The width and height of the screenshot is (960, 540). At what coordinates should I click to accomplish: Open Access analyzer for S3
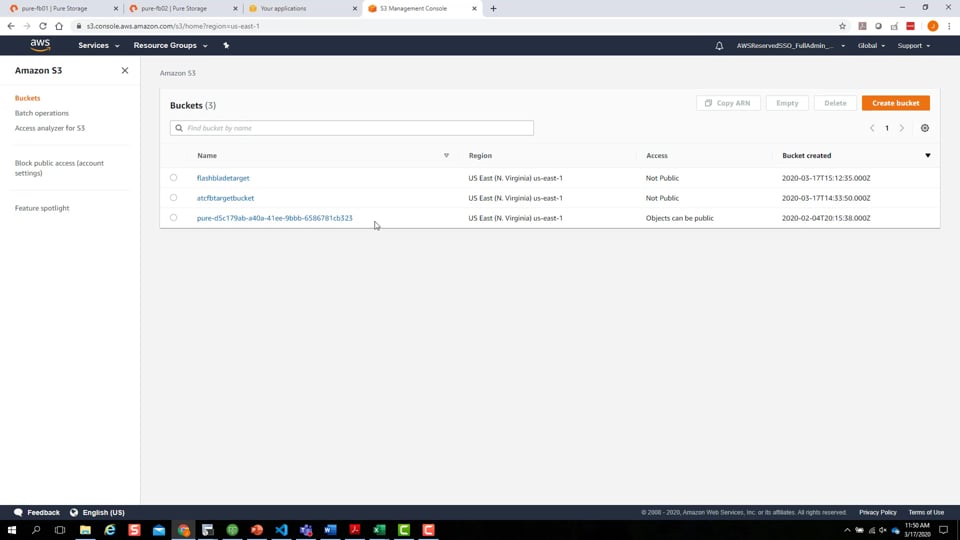click(50, 128)
